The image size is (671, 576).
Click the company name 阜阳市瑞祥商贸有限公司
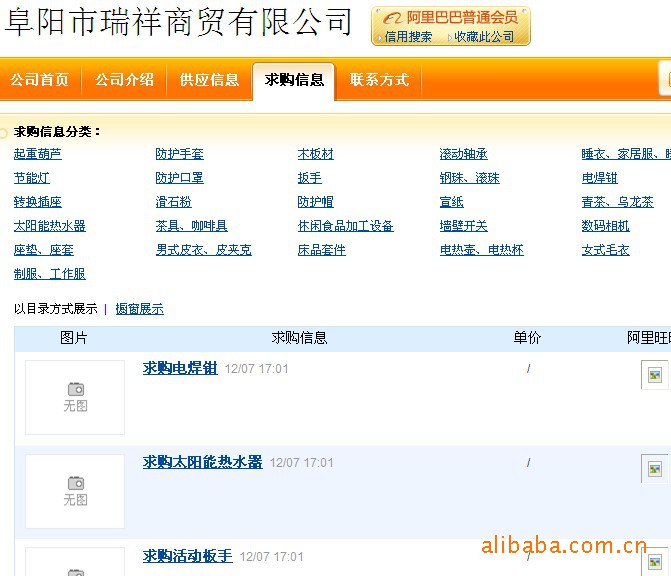coord(178,22)
